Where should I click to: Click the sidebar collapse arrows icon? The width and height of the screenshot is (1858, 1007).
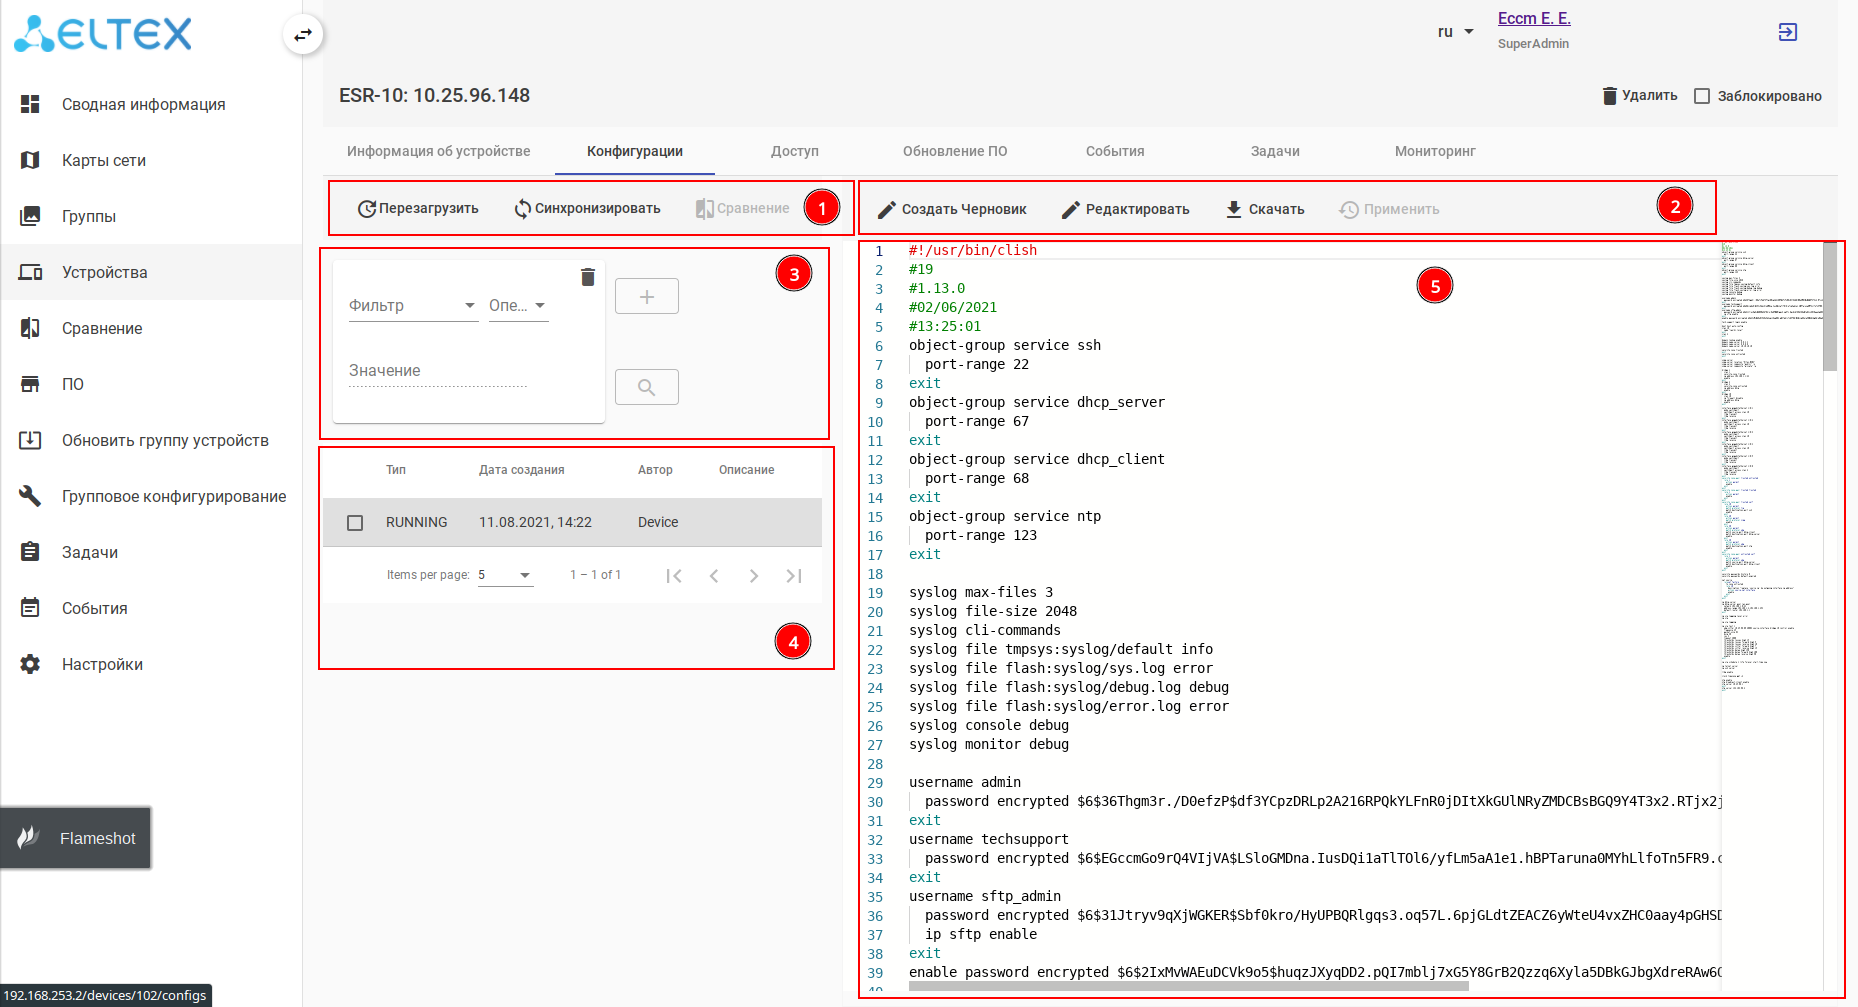302,35
